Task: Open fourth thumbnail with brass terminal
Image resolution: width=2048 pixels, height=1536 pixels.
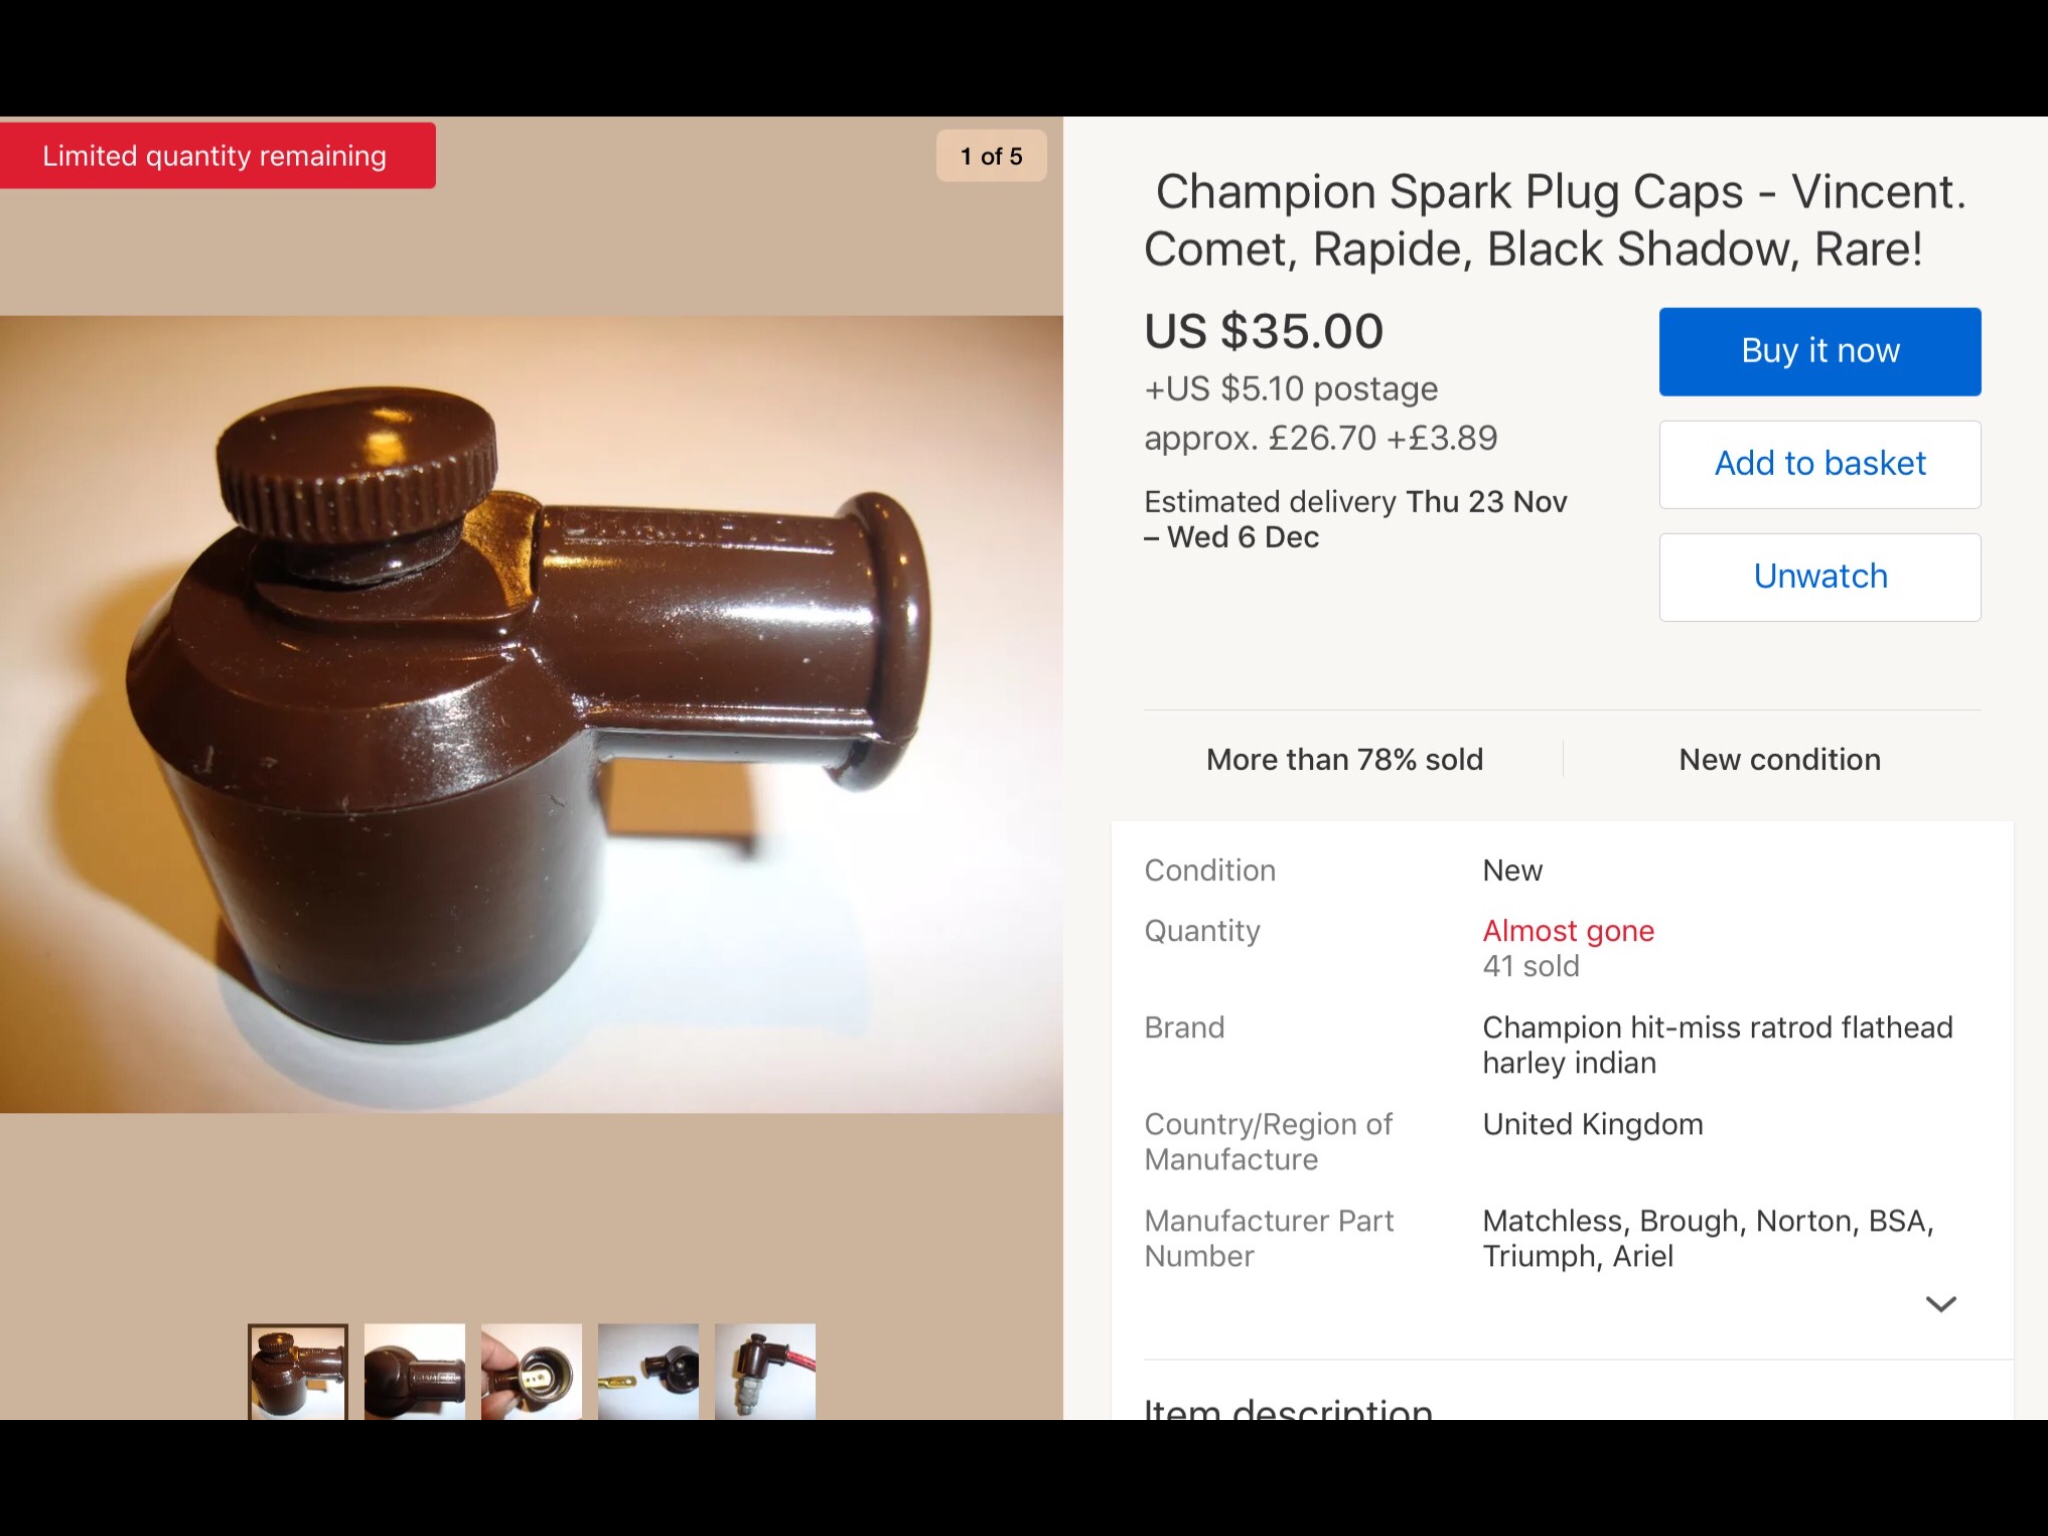Action: (x=648, y=1371)
